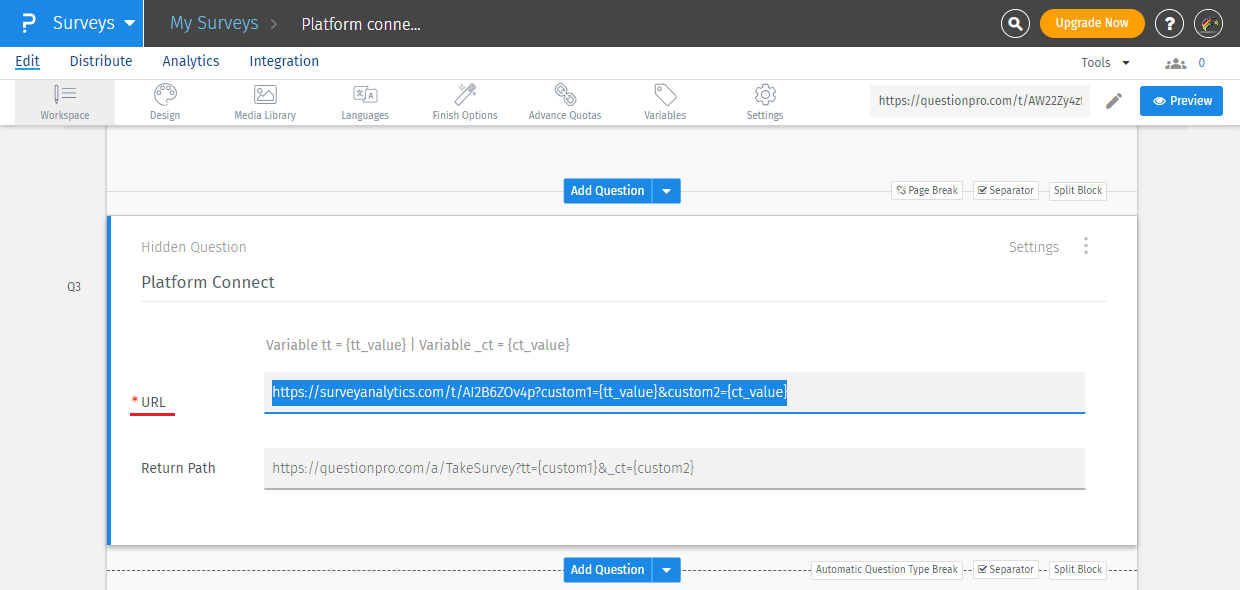The image size is (1240, 590).
Task: Open the Design palette tool
Action: click(x=165, y=102)
